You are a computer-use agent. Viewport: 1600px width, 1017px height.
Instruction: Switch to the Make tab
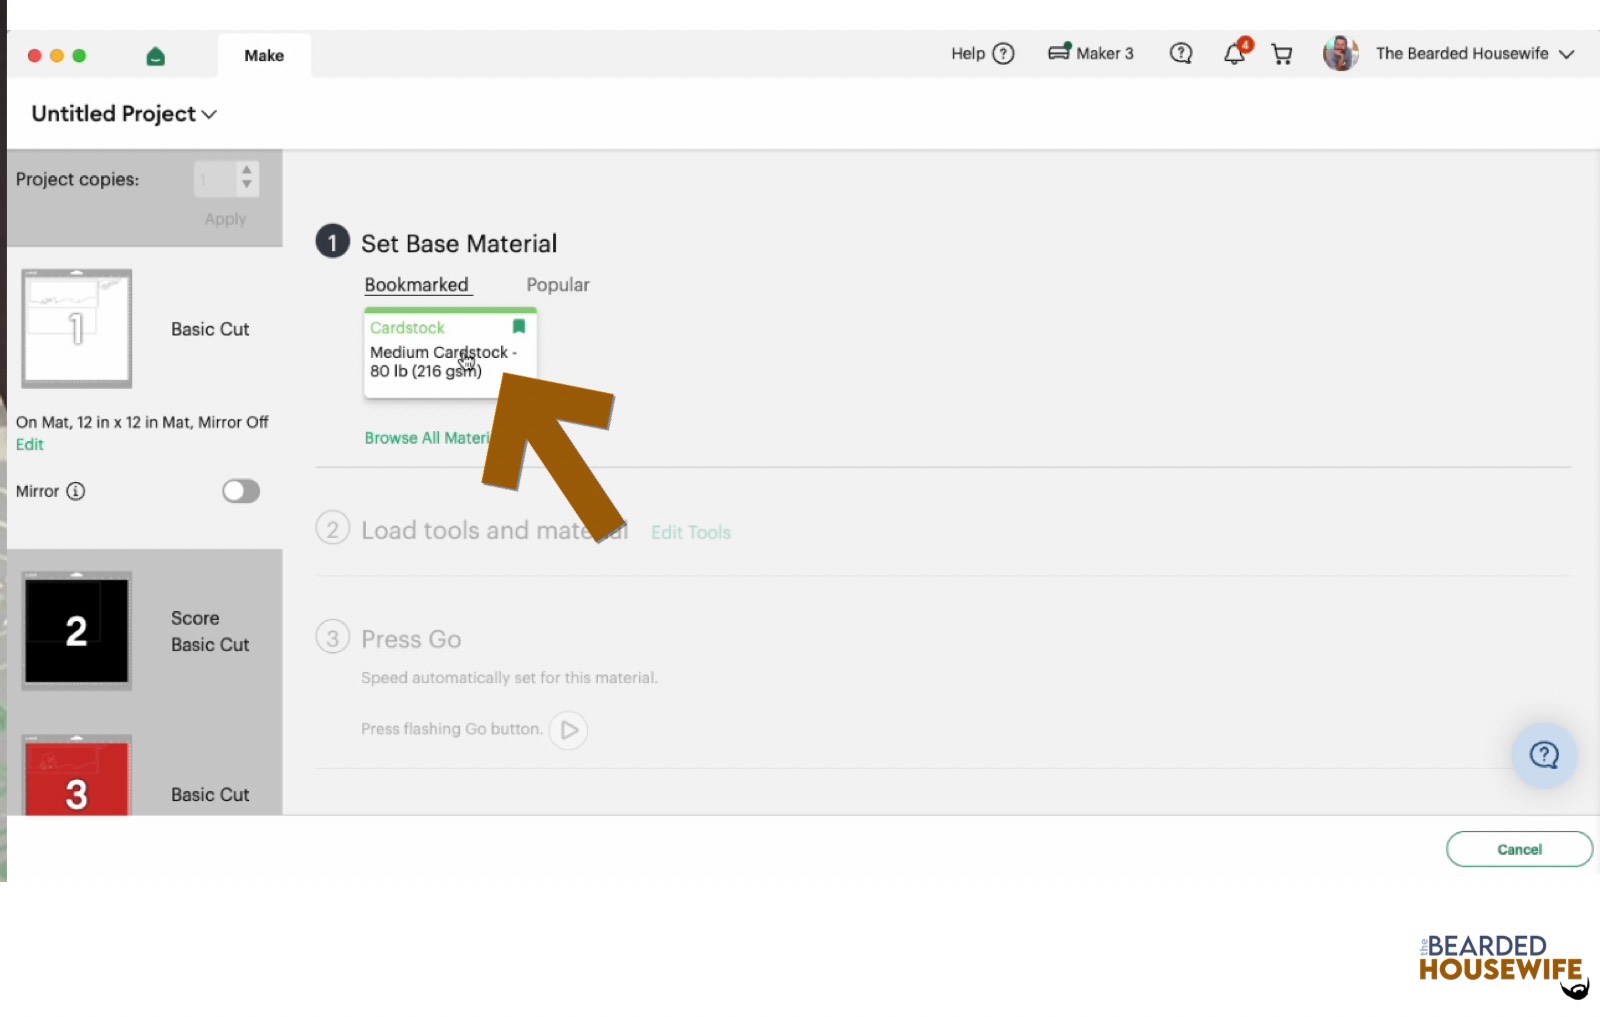click(x=264, y=56)
